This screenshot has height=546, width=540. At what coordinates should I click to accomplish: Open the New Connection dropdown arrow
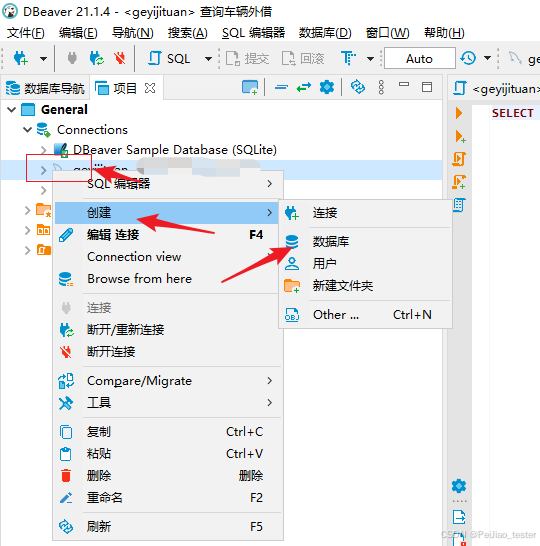(43, 58)
